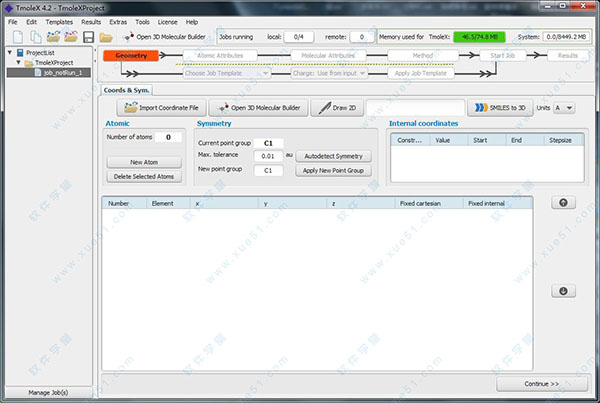Open the Choose Job Template dropdown

227,73
